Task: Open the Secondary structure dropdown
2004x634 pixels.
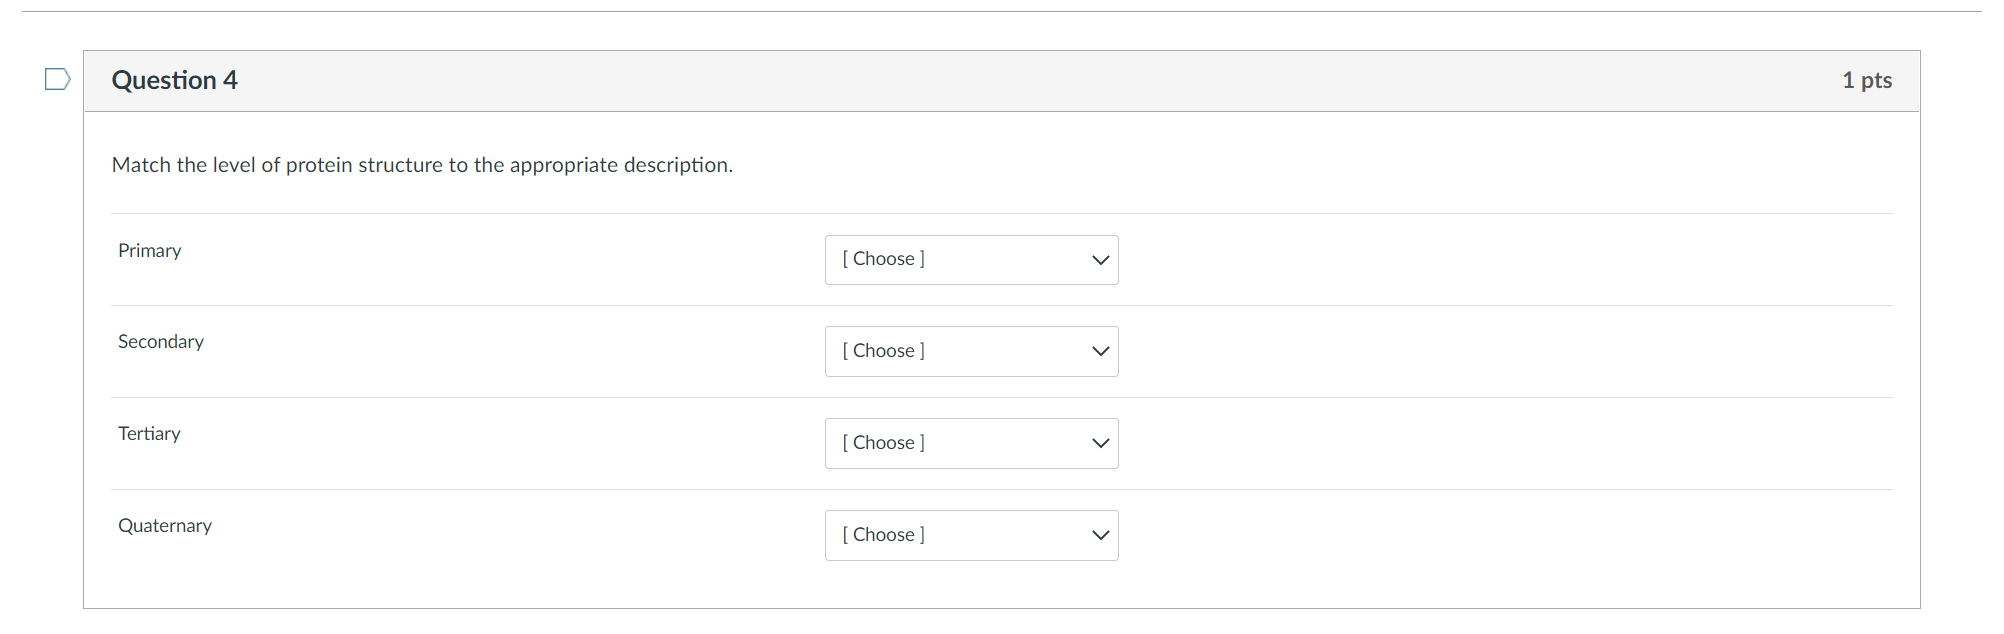Action: pyautogui.click(x=970, y=352)
